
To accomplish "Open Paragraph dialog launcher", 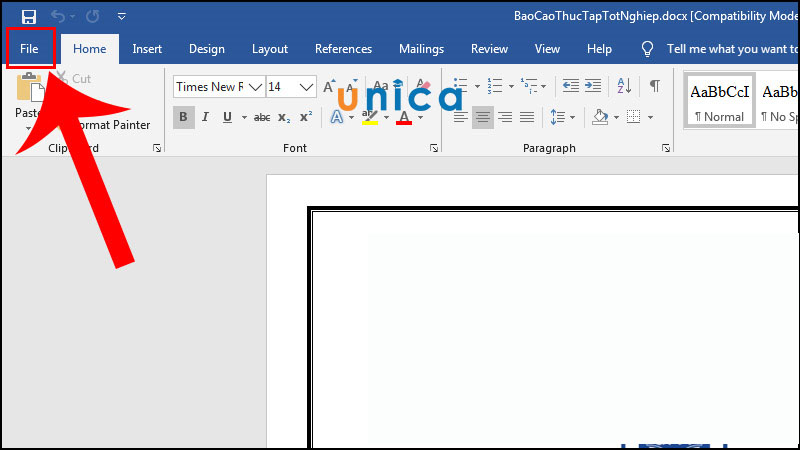I will point(666,148).
